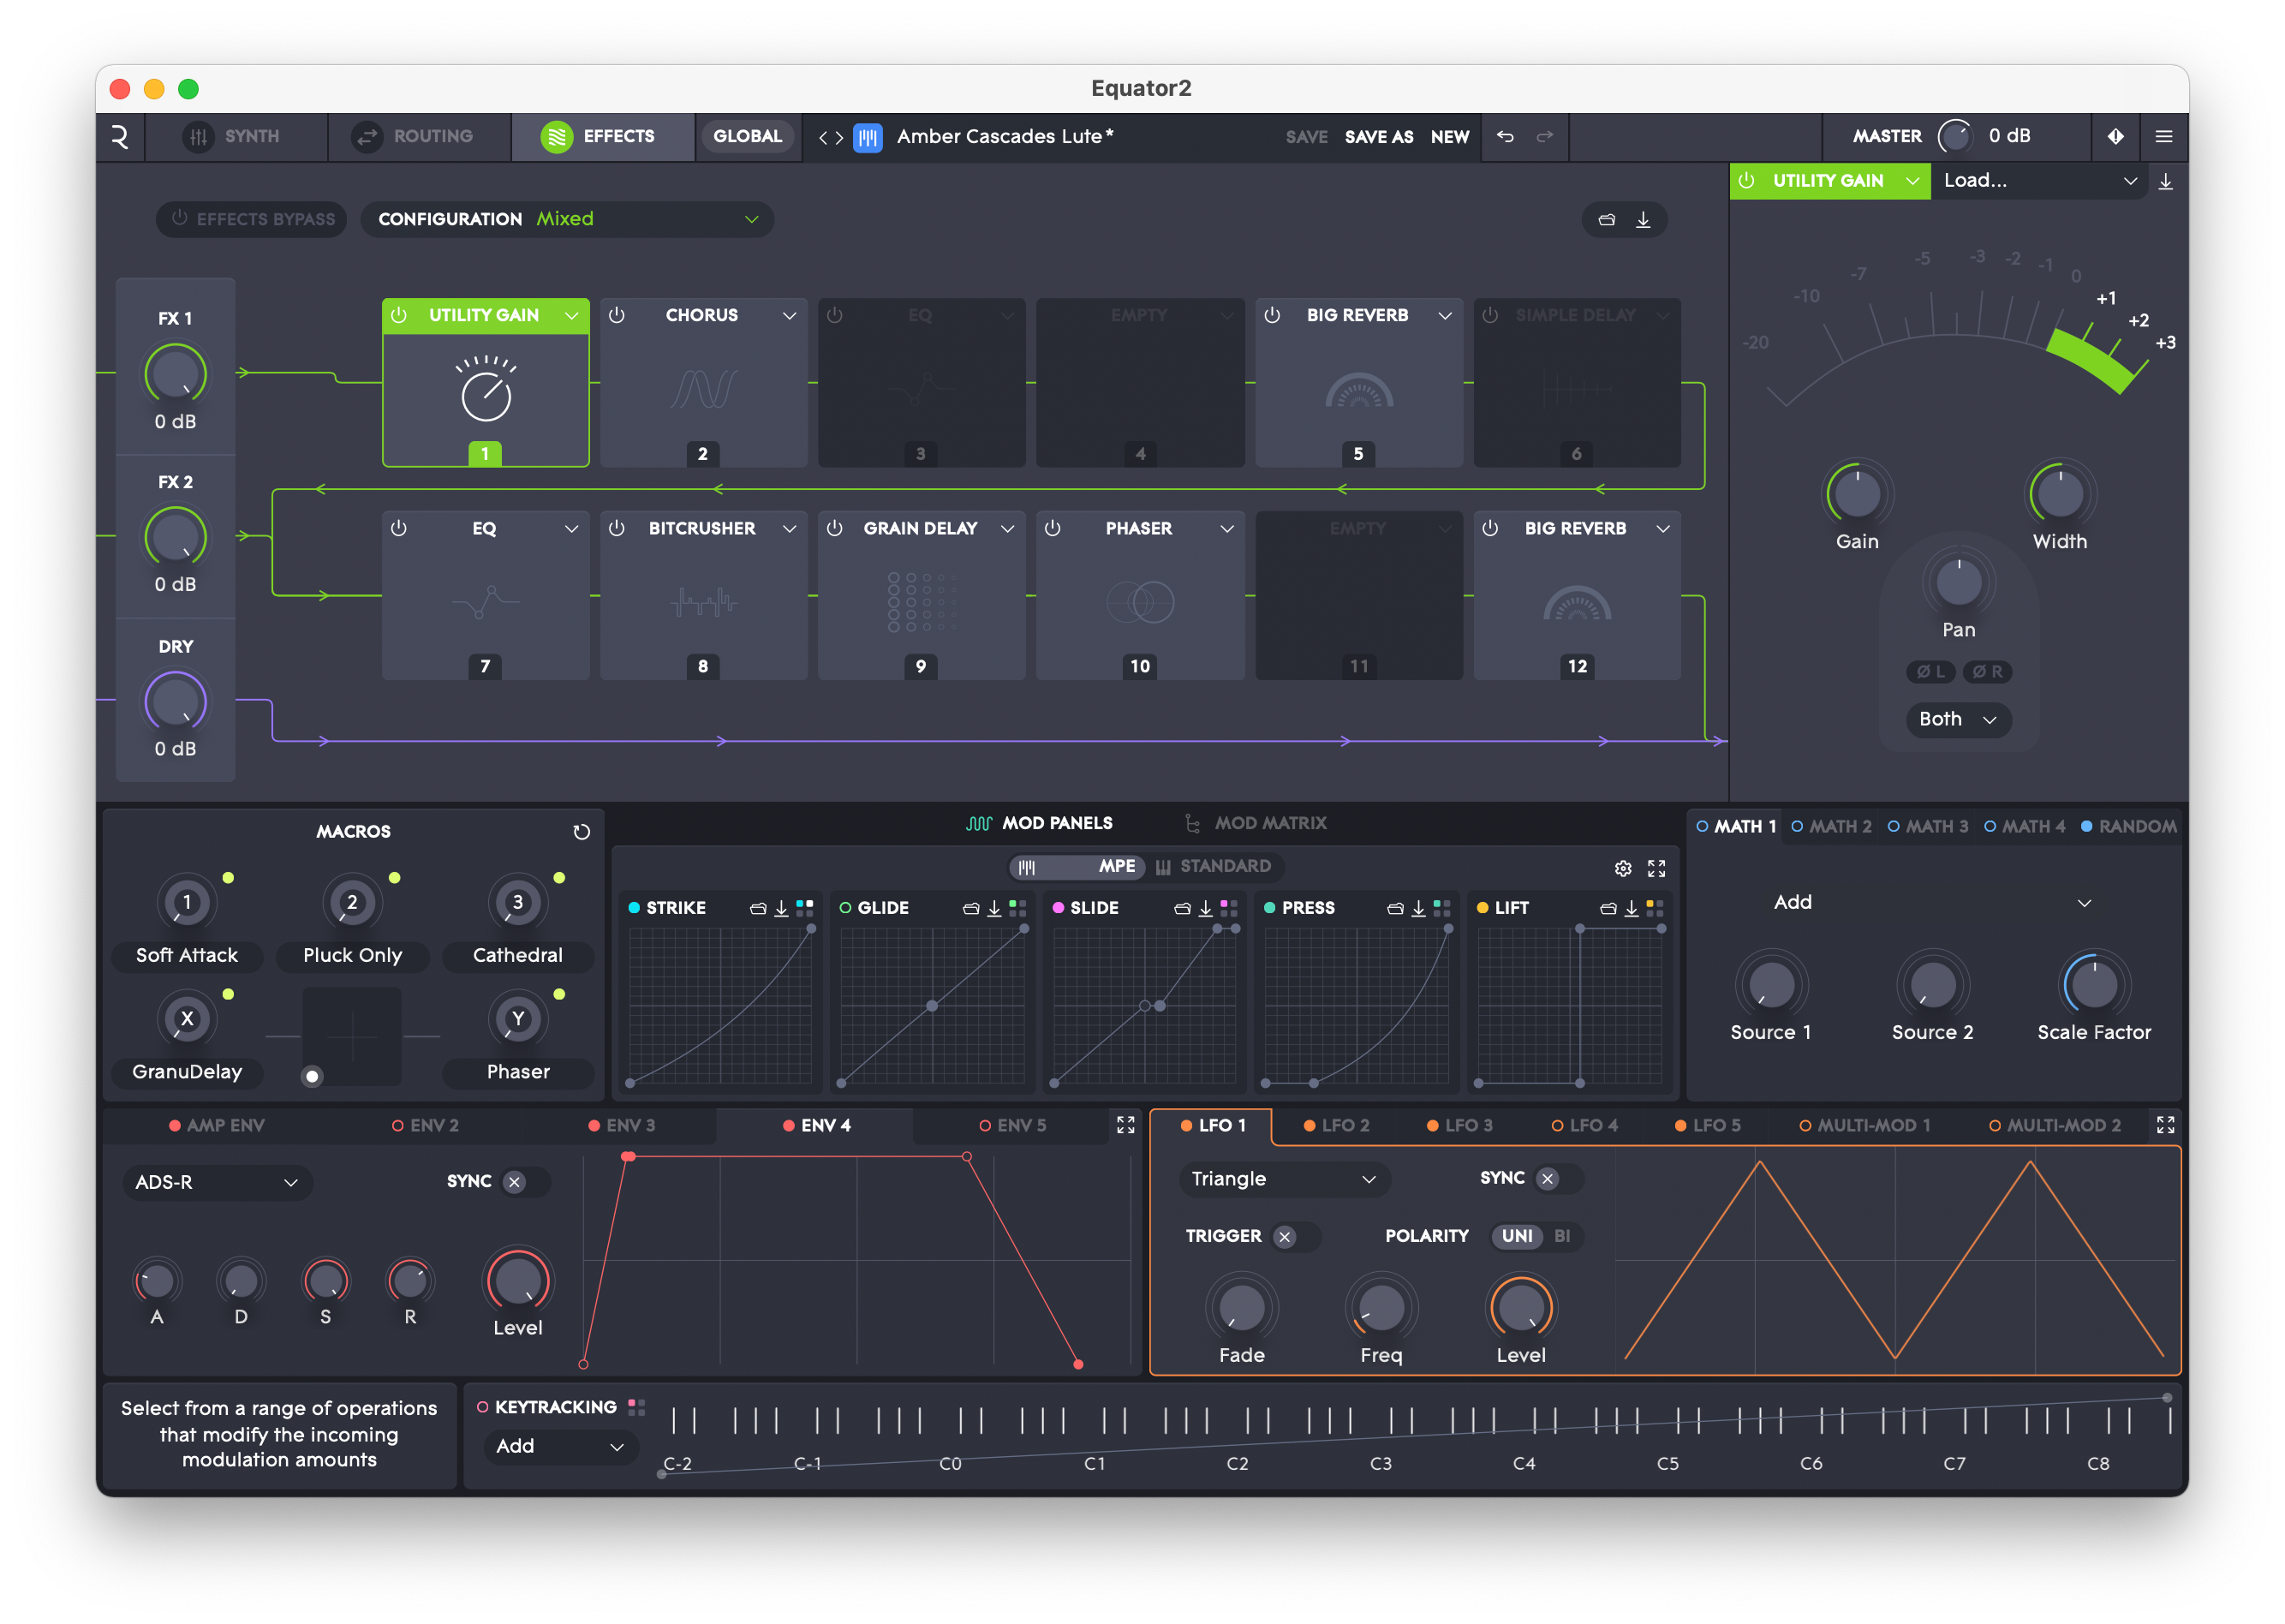Expand the Triangle waveform dropdown
This screenshot has width=2285, height=1624.
pos(1283,1179)
